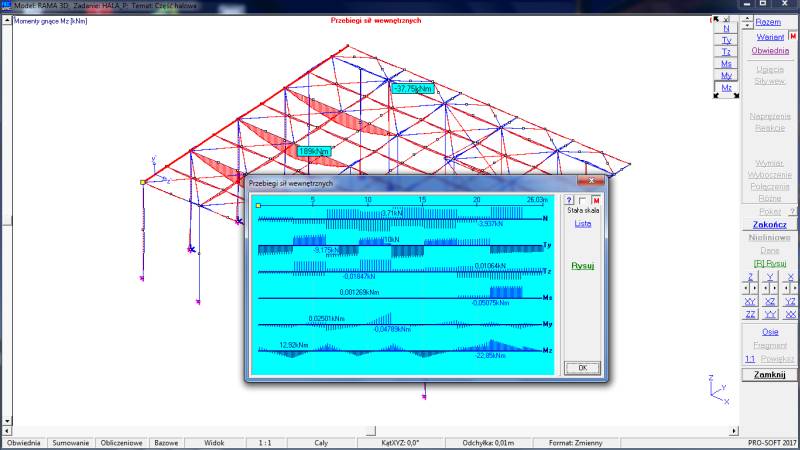800x450 pixels.
Task: Click the green [R] Rysuj link
Action: [770, 263]
